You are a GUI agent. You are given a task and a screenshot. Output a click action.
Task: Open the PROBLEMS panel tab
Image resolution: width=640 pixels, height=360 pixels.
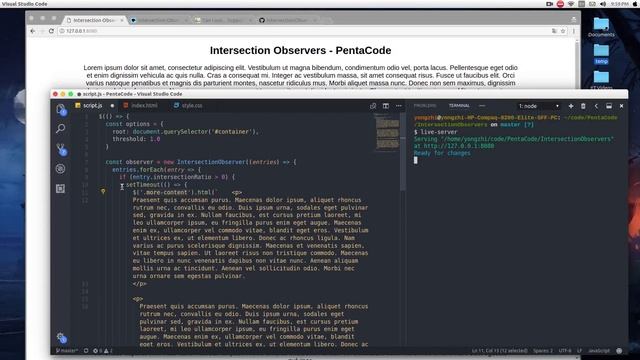(x=425, y=106)
